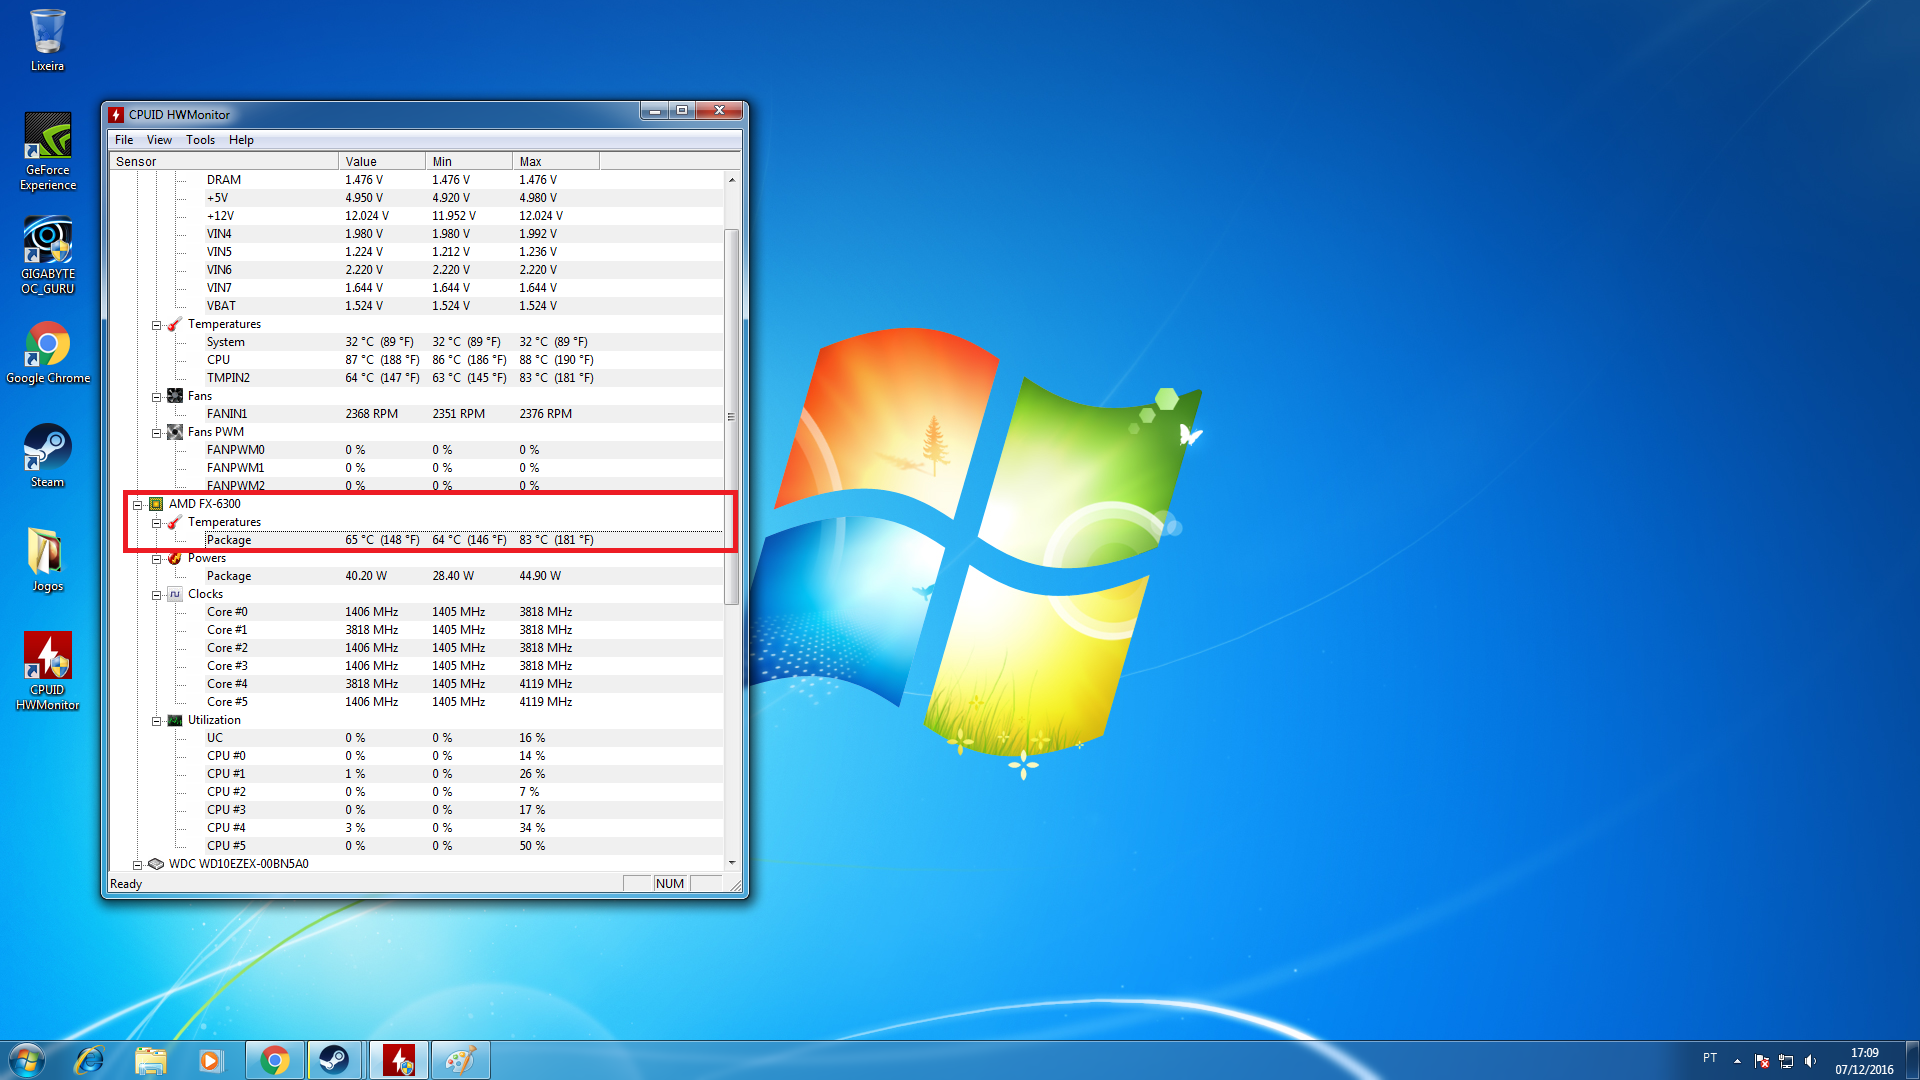This screenshot has width=1920, height=1080.
Task: Collapse AMD FX-6300 Temperatures node
Action: click(156, 523)
